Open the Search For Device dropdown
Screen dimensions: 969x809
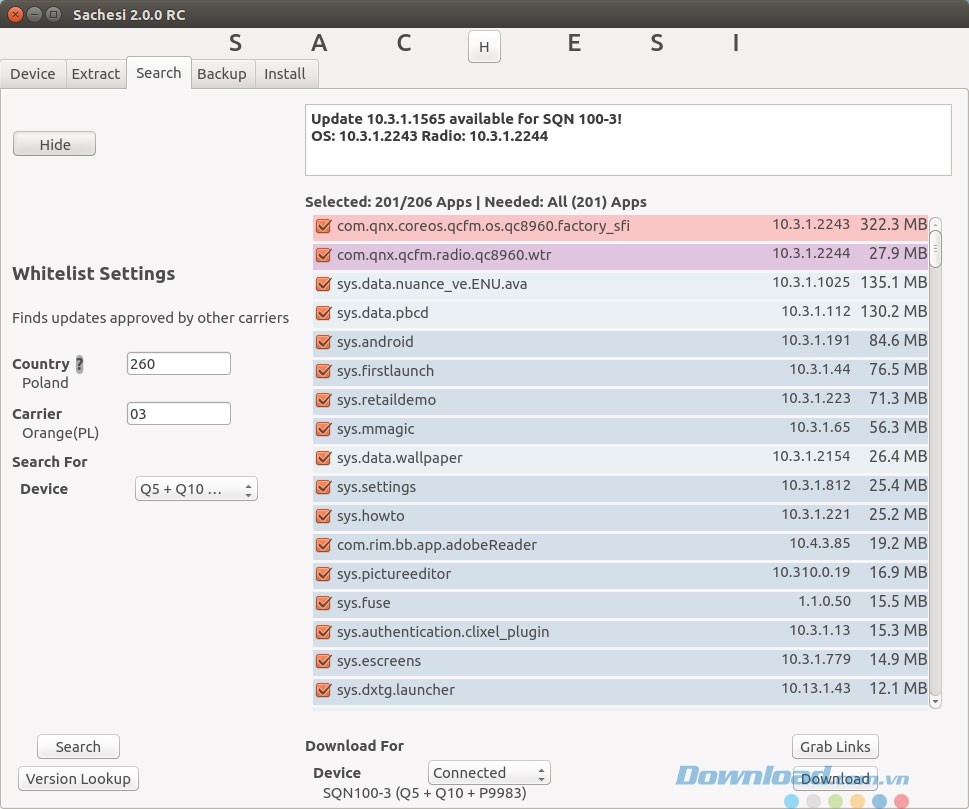pos(196,489)
